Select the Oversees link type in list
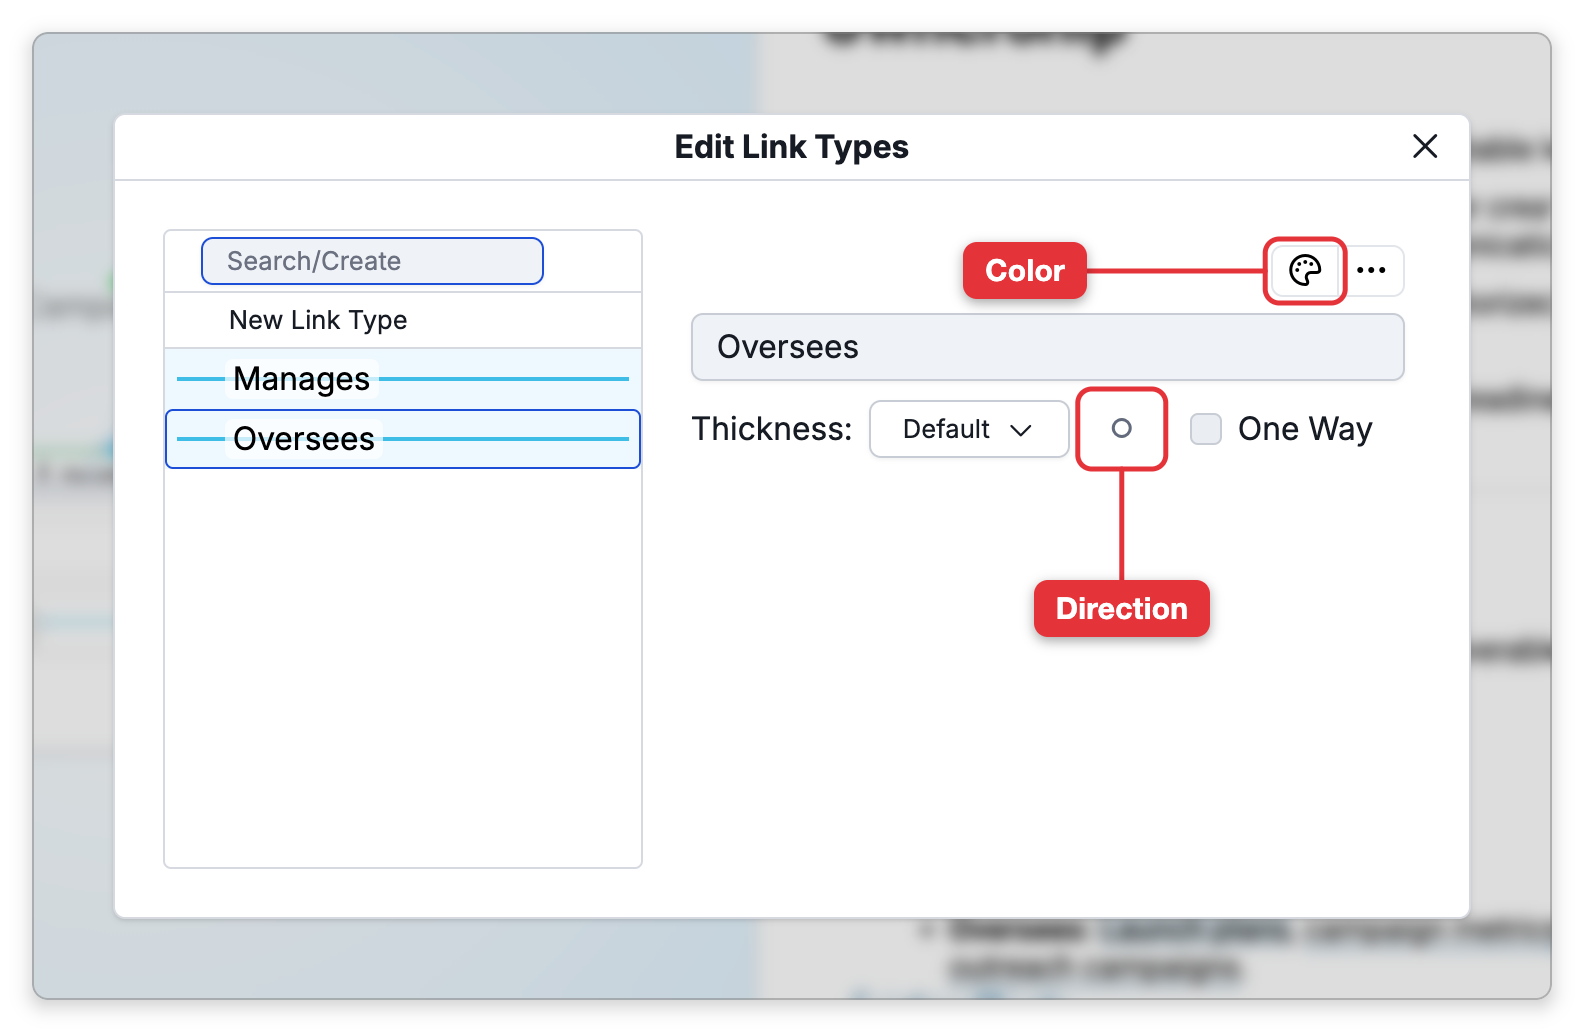Viewport: 1584px width, 1032px height. (x=403, y=439)
